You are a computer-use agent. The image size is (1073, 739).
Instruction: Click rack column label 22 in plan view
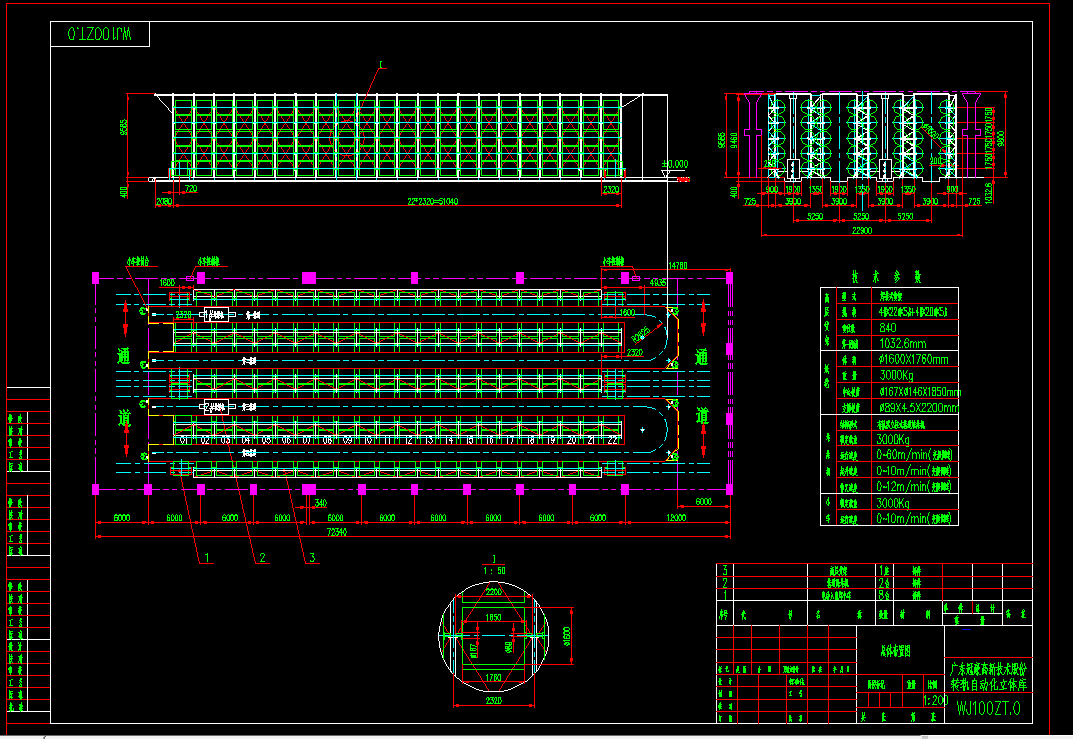tap(612, 440)
